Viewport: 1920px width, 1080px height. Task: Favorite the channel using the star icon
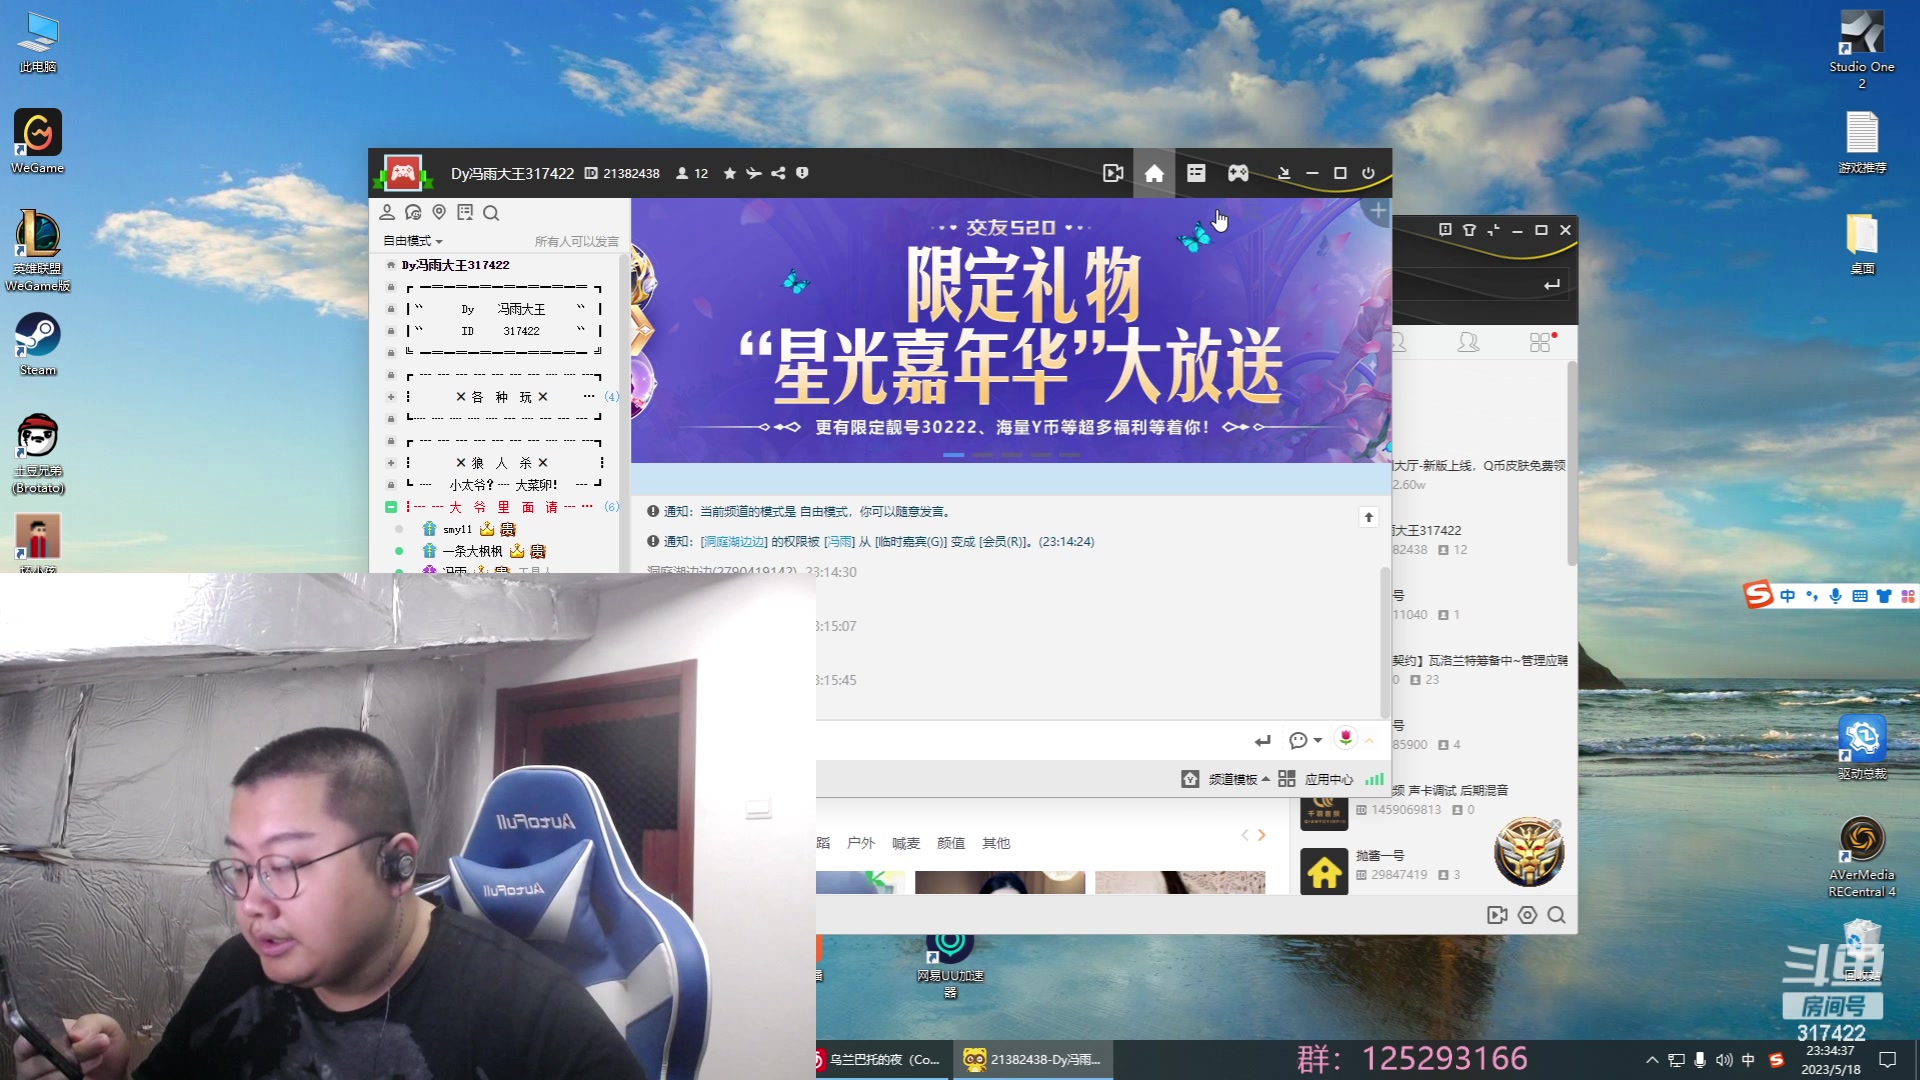729,173
